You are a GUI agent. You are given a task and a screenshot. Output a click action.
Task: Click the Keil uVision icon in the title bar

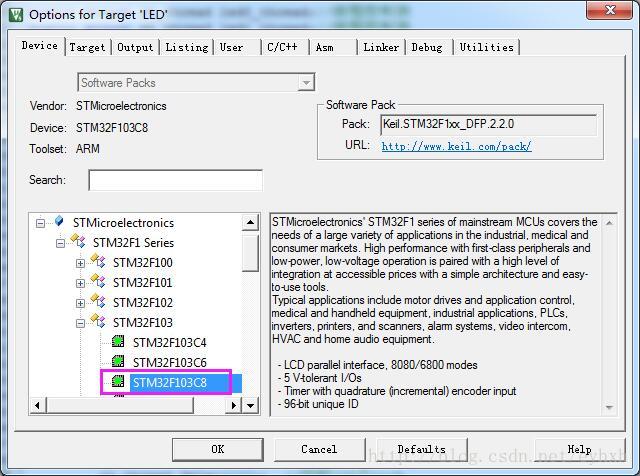pyautogui.click(x=16, y=15)
